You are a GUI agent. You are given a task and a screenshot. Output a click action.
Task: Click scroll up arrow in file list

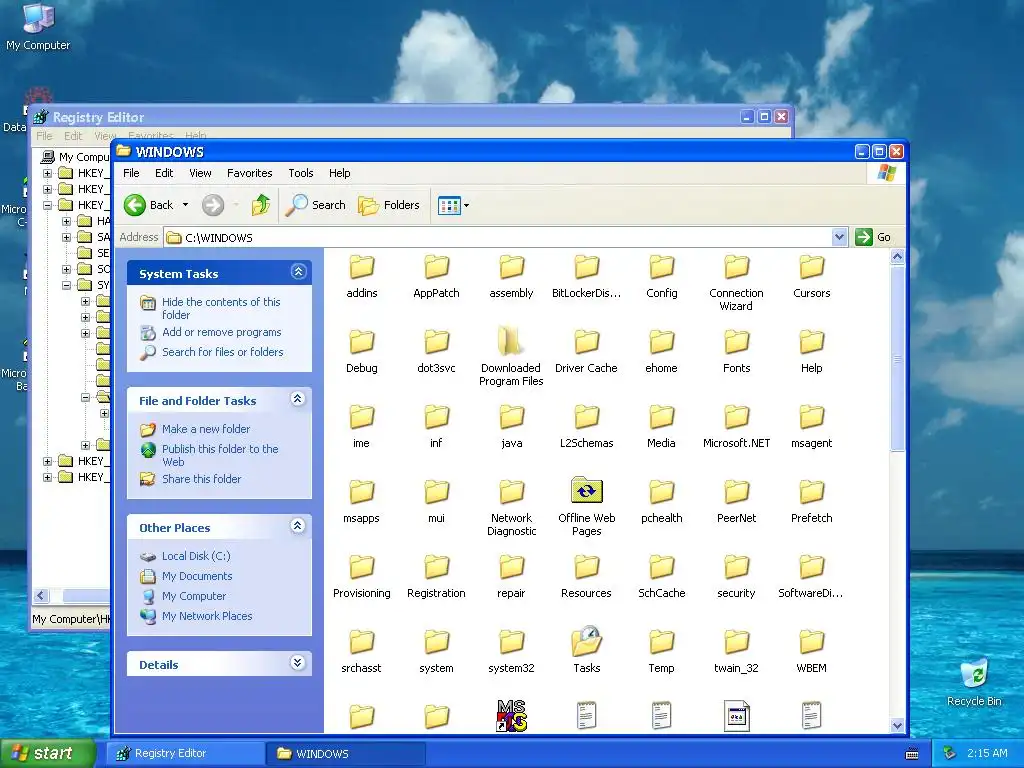pos(897,257)
